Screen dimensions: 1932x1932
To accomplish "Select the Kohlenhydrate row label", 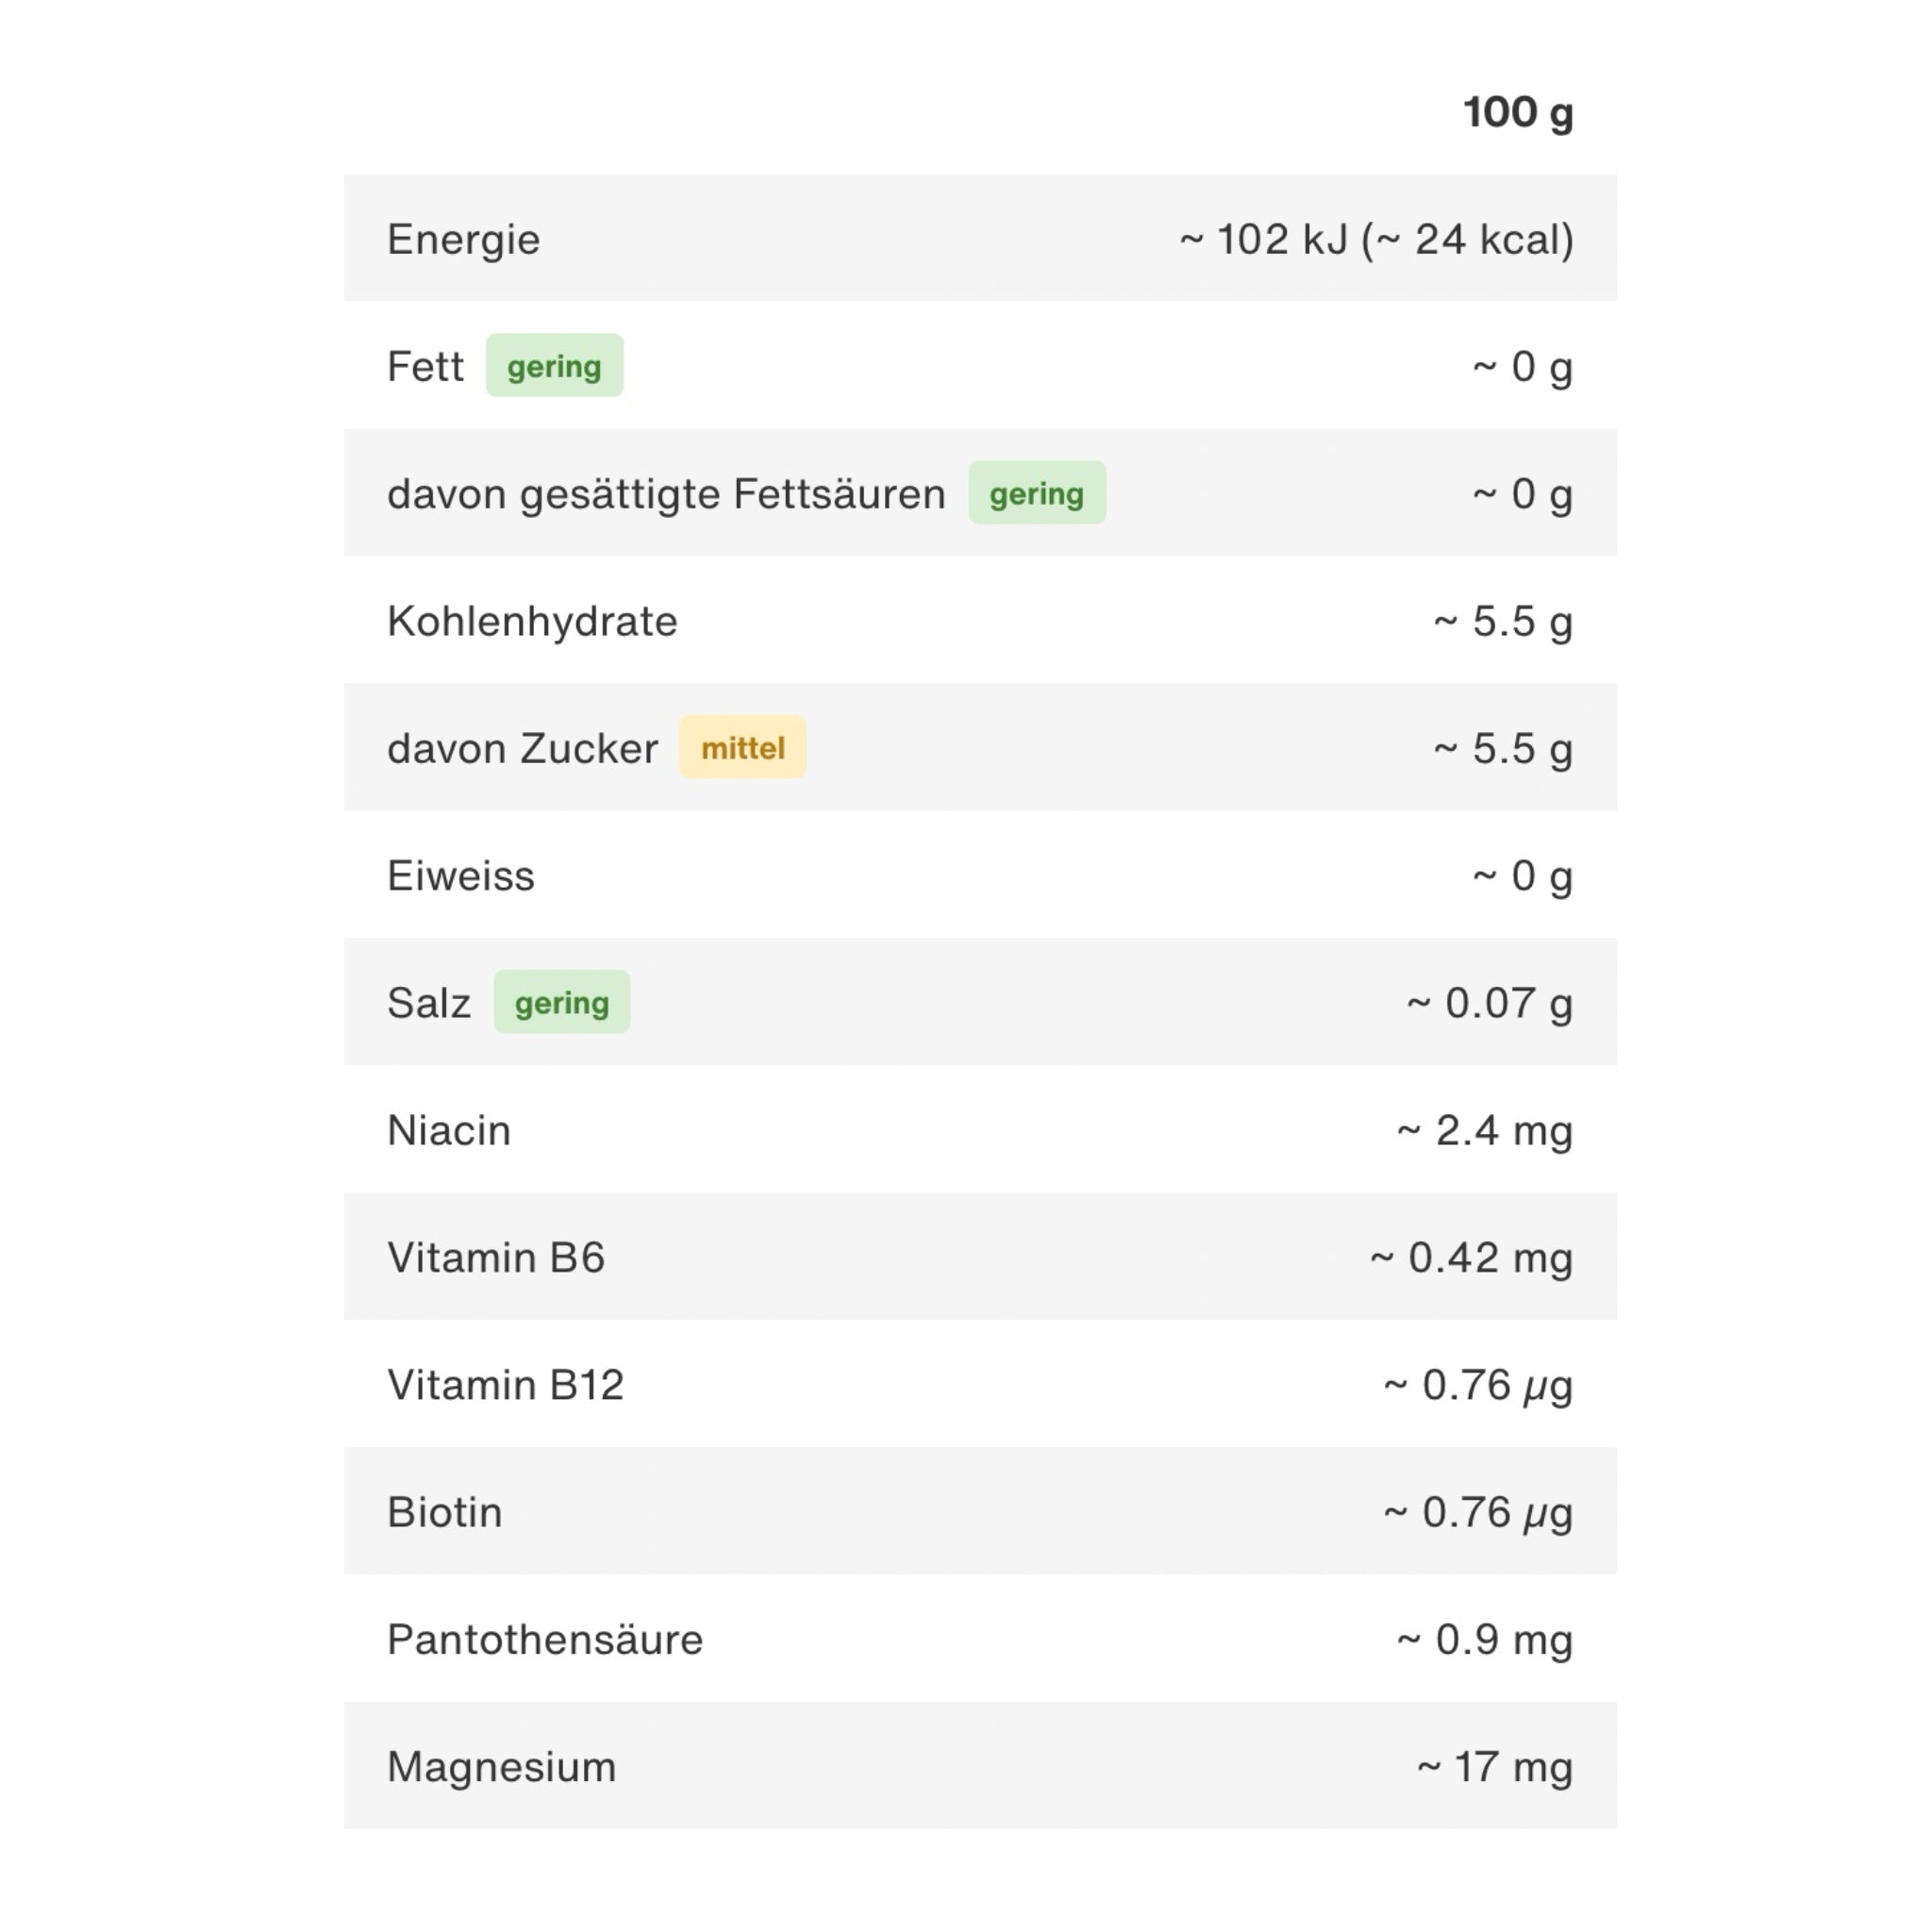I will coord(532,621).
